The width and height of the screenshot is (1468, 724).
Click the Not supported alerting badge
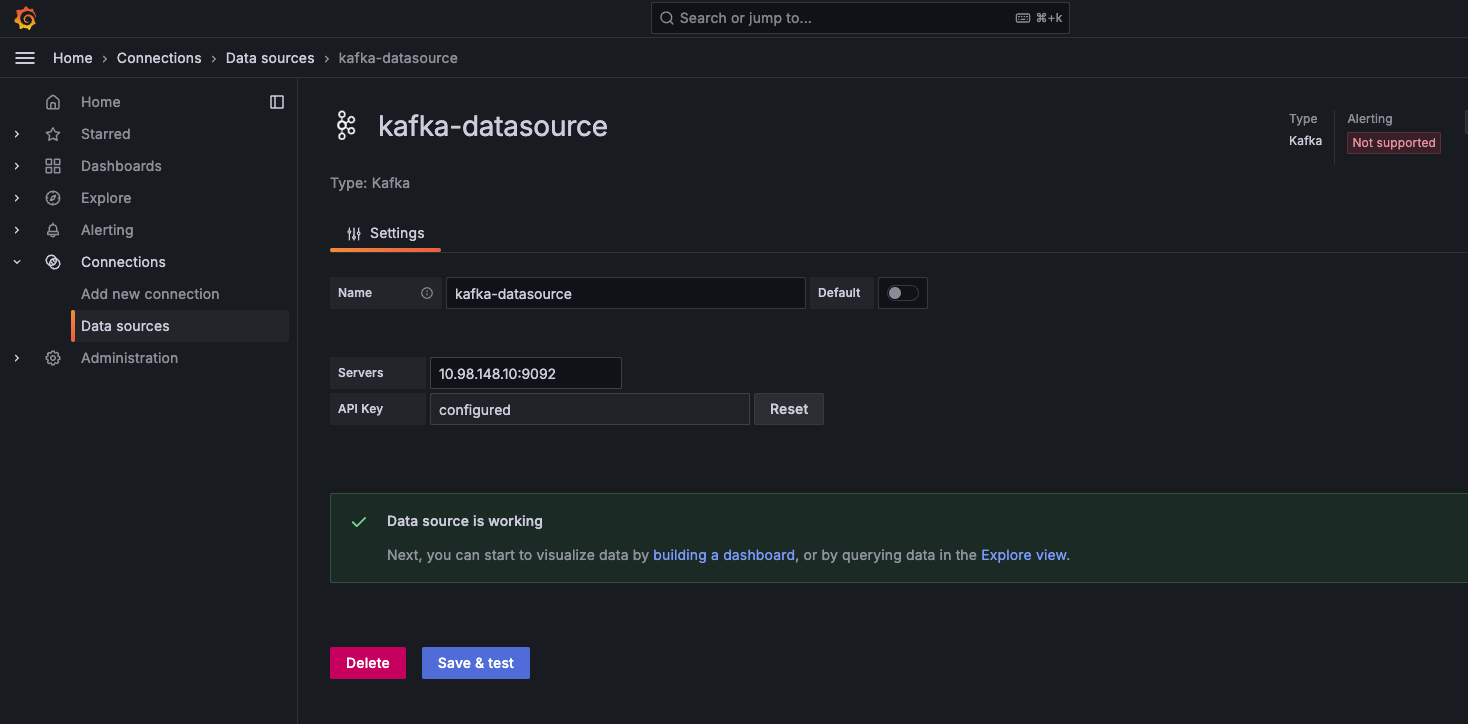point(1394,143)
